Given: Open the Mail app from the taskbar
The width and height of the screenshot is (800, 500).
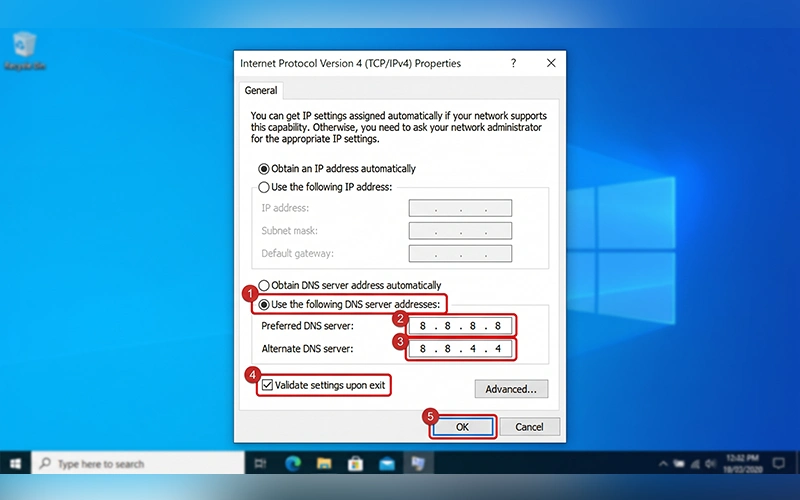Looking at the screenshot, I should pos(387,463).
